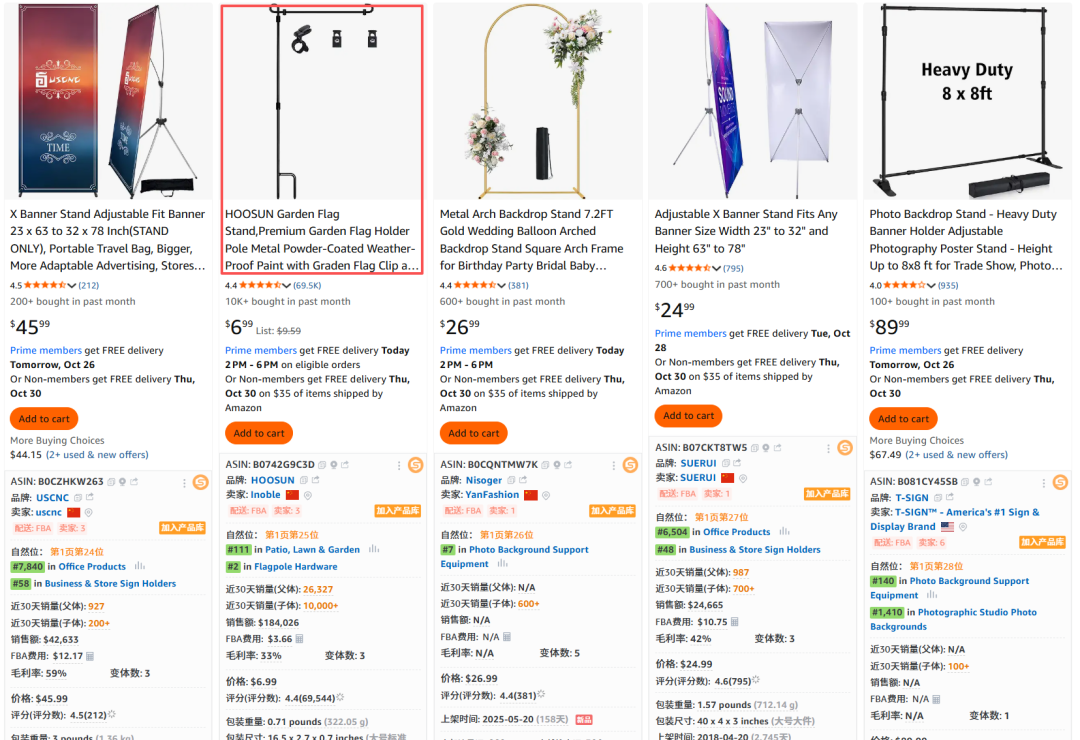Copy ASIN B0CZHKW263 using the copy icon
This screenshot has width=1080, height=740.
click(x=111, y=482)
